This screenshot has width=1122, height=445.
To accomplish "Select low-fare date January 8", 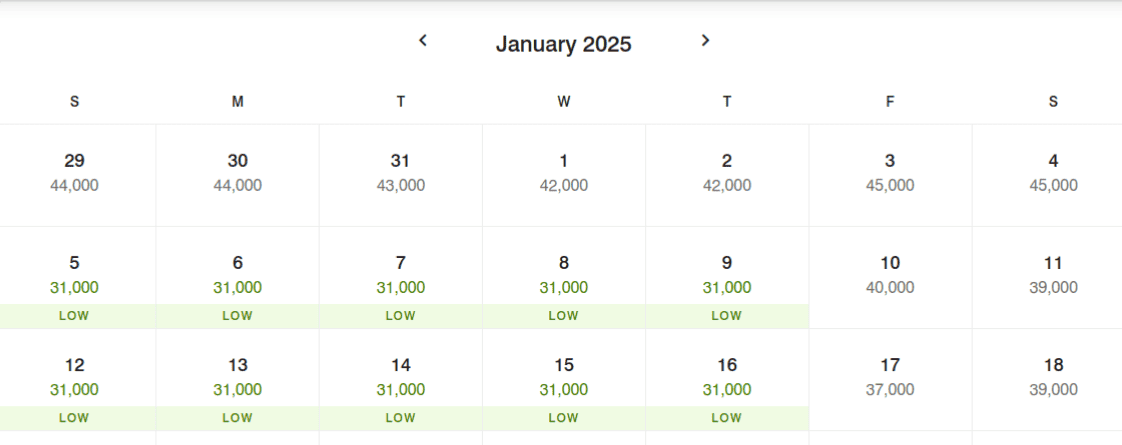I will (x=564, y=278).
